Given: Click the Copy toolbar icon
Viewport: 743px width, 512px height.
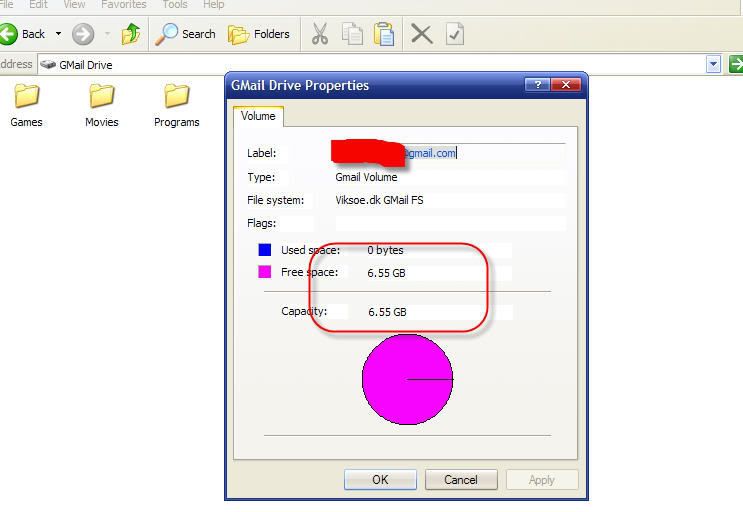Looking at the screenshot, I should point(352,34).
